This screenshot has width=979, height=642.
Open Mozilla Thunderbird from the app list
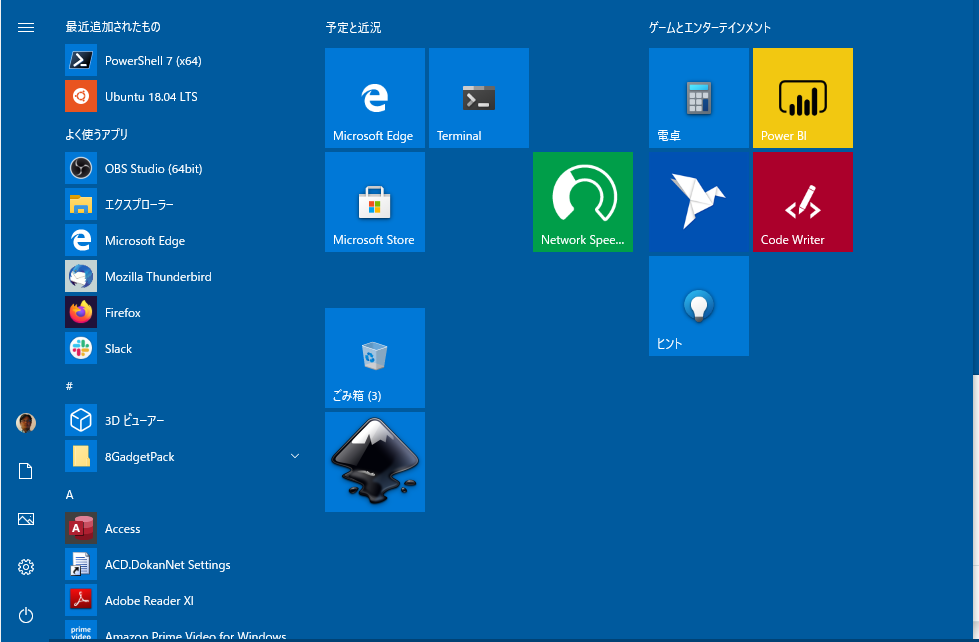click(184, 277)
